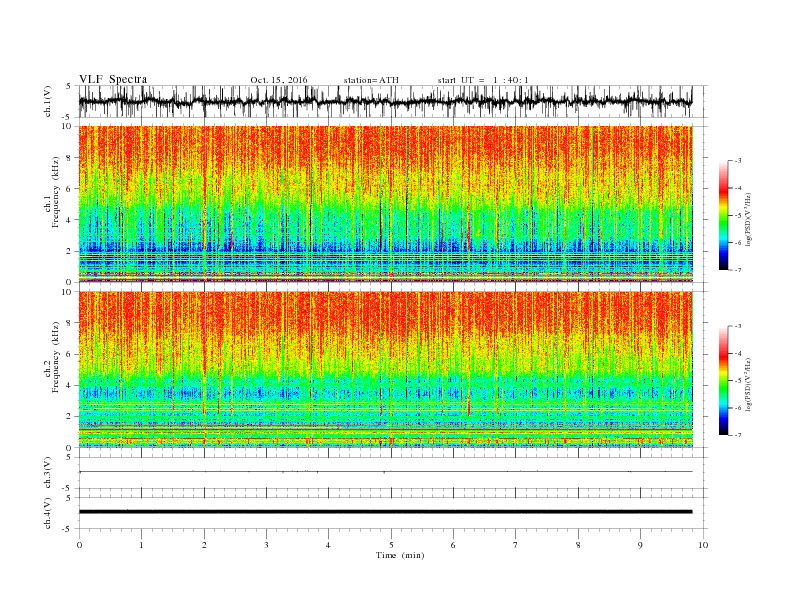Click the "6" kHz tick on ch.2 frequency axis
This screenshot has height=612, width=792.
(x=71, y=354)
